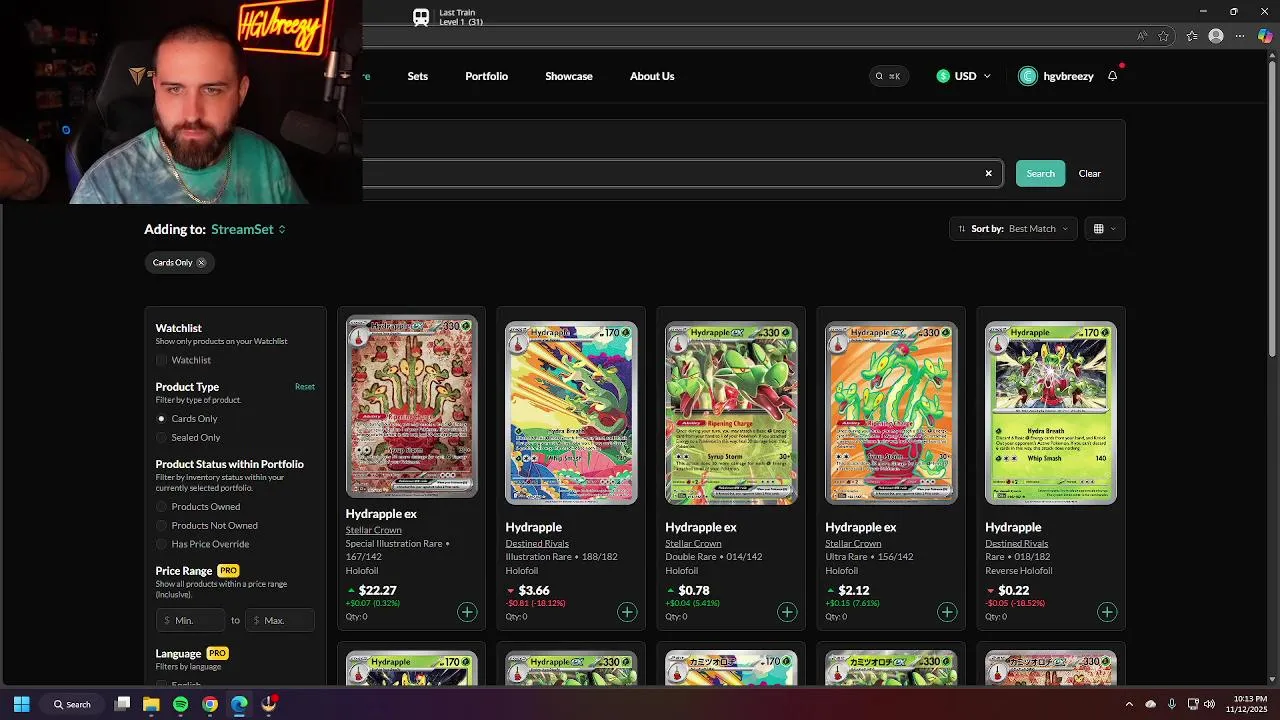Image resolution: width=1280 pixels, height=720 pixels.
Task: Open Edge favorites list icon
Action: 1192,36
